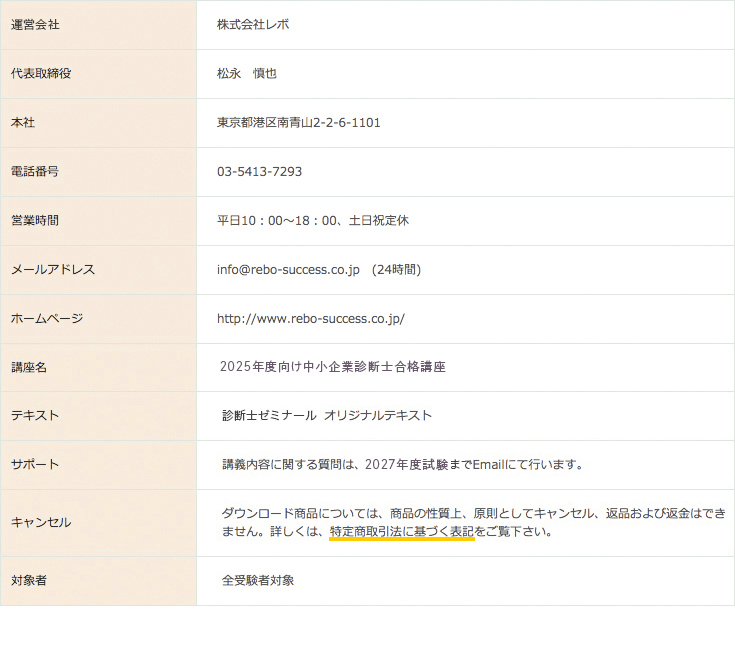Viewport: 735px width, 656px height.
Task: Select the URL http://www.rebo-success.co.jp/
Action: coord(311,319)
